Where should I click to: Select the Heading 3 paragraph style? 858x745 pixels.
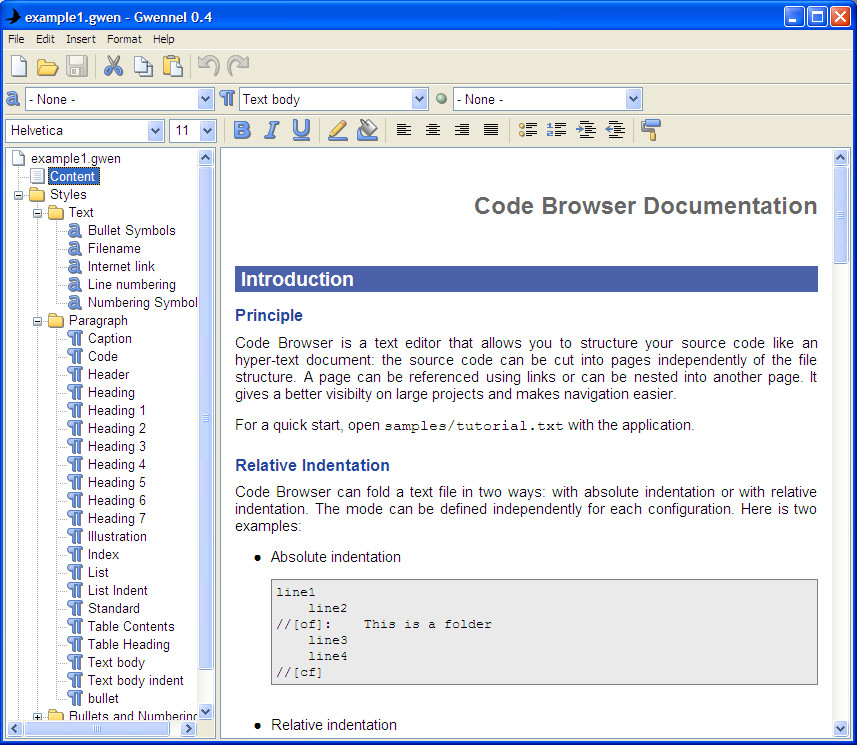tap(117, 446)
